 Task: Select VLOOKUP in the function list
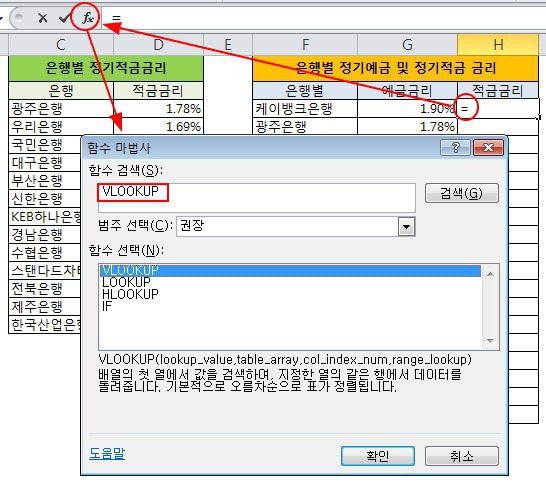[290, 271]
